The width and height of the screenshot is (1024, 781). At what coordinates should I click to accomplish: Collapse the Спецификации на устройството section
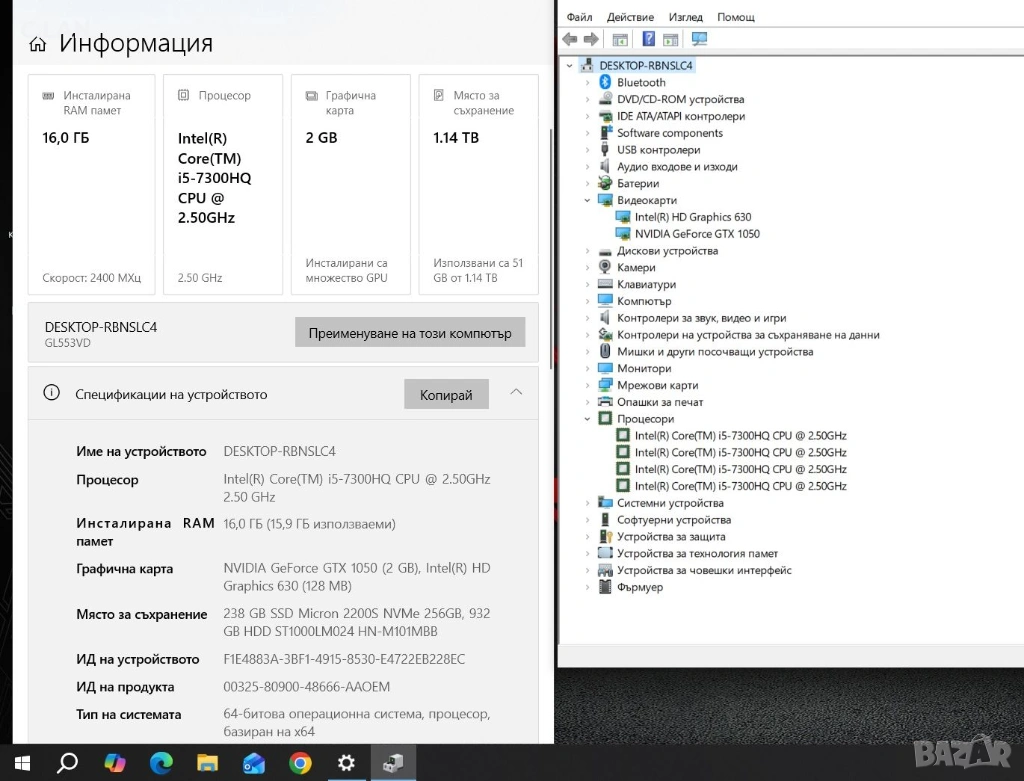coord(516,392)
